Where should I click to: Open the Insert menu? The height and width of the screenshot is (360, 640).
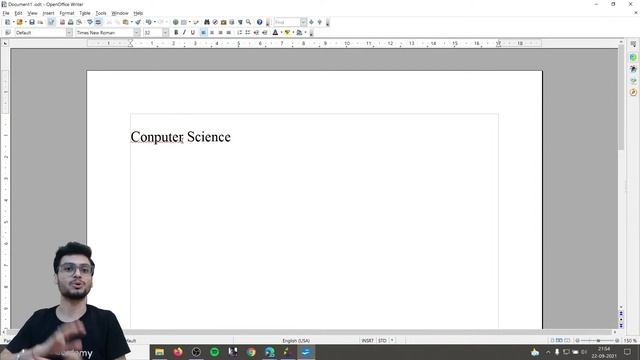pyautogui.click(x=48, y=13)
